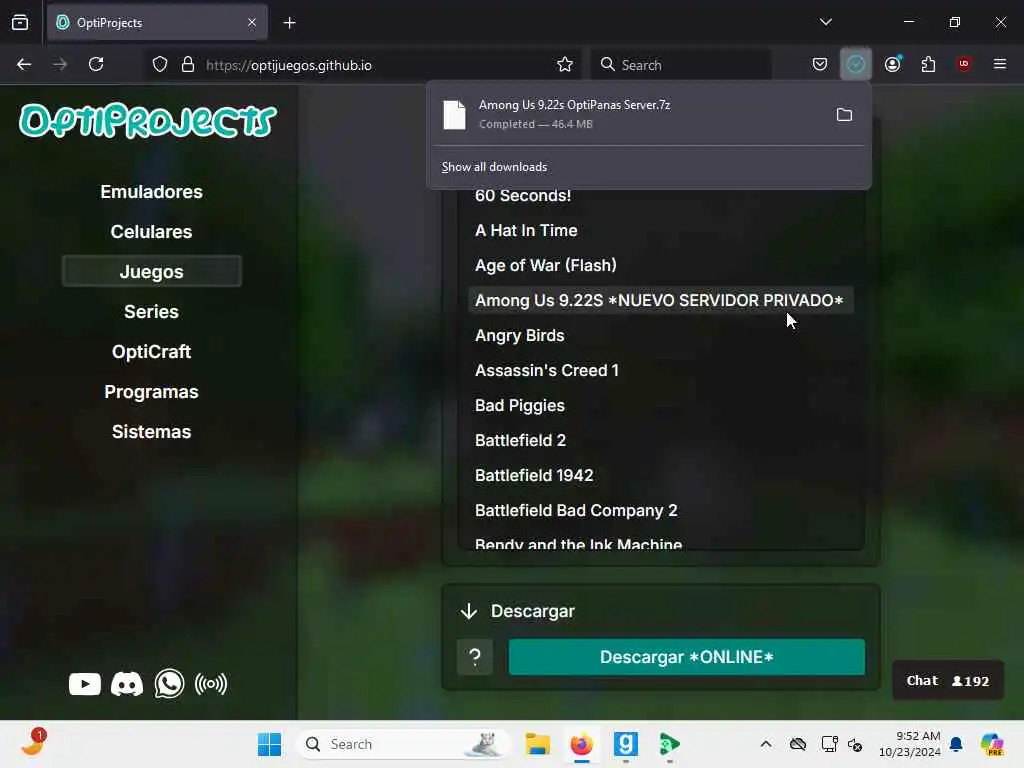
Task: Open the Discord server icon
Action: click(127, 684)
